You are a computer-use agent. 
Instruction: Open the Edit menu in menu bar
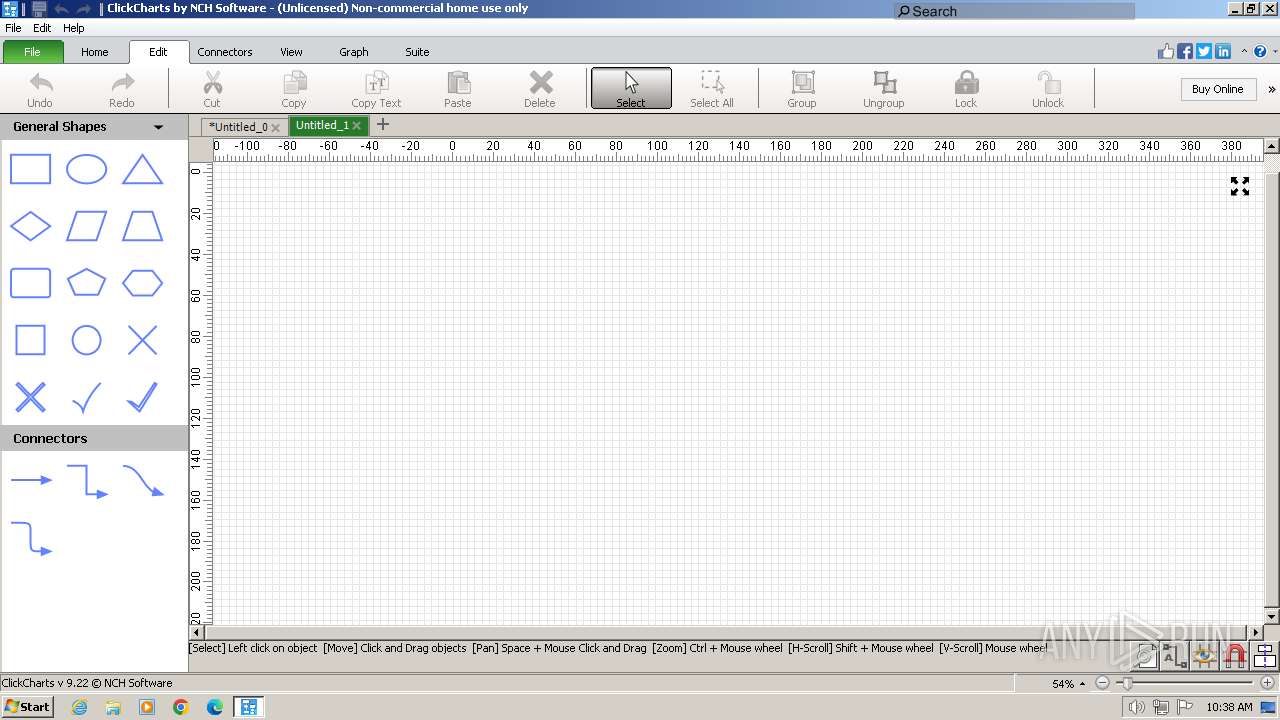(x=42, y=28)
